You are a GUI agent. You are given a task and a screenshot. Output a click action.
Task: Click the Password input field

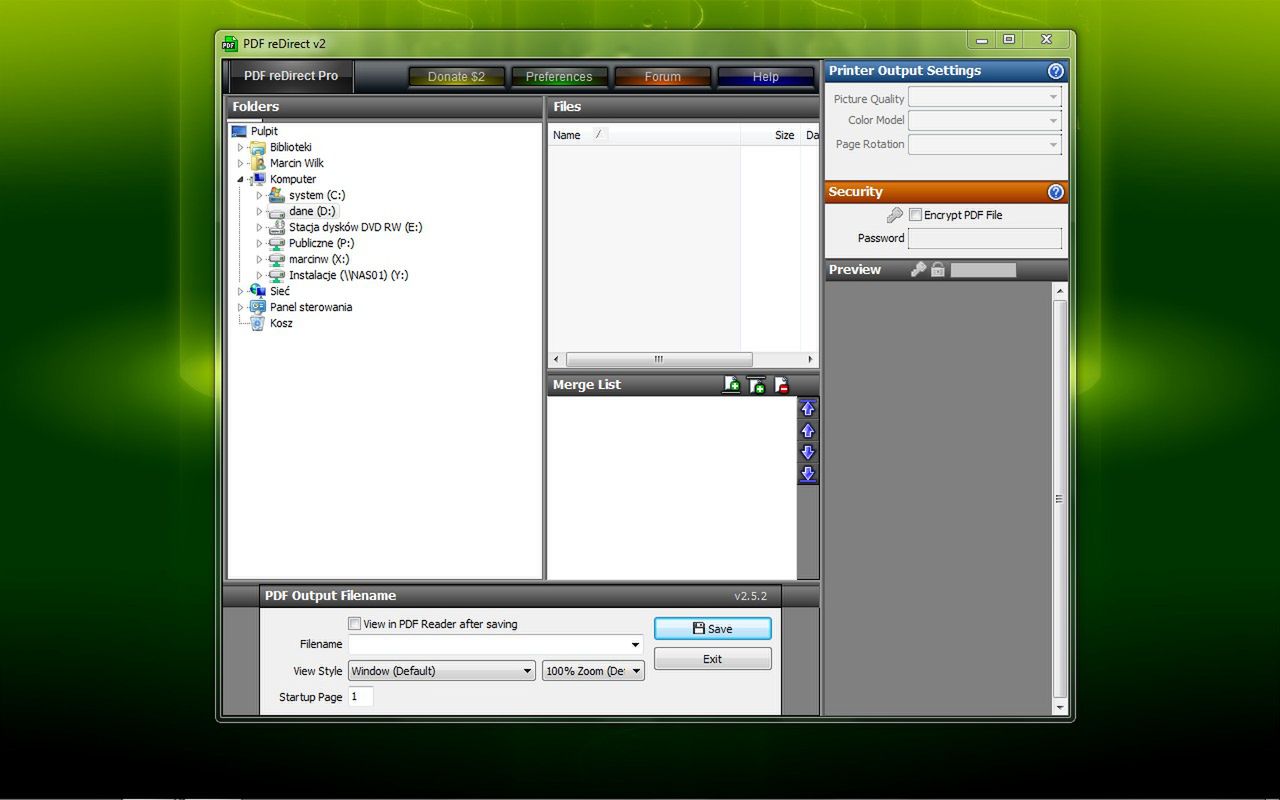984,238
